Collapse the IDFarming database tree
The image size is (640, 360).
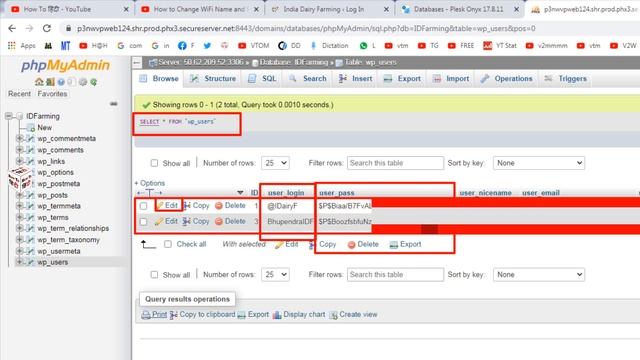9,116
